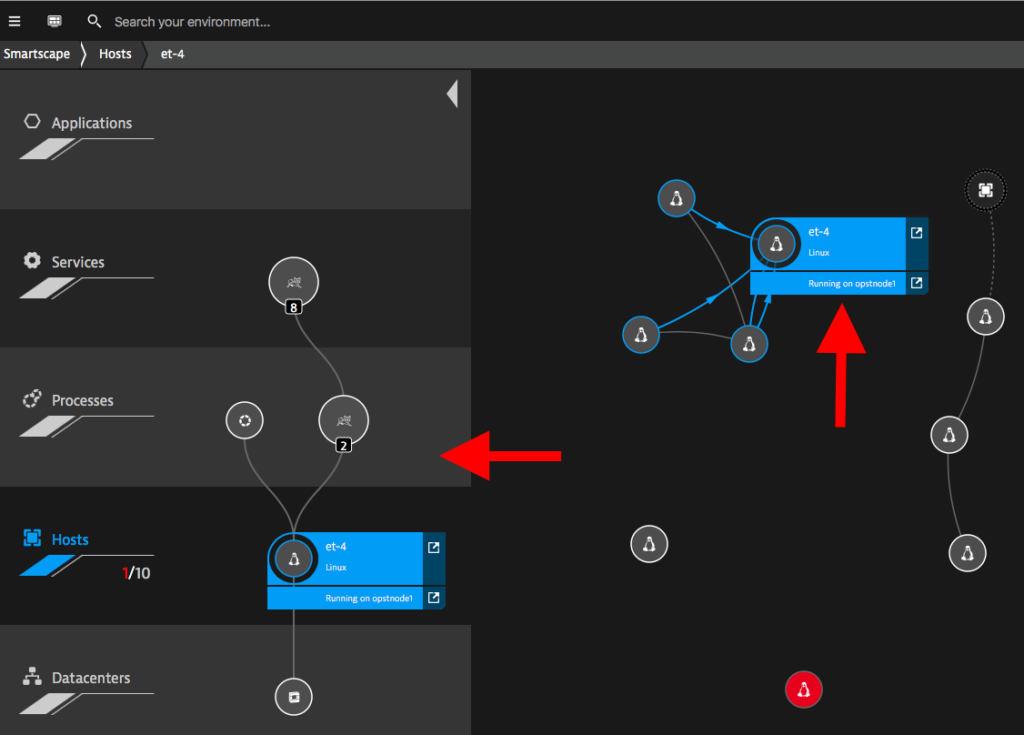
Task: Click the Services gear icon
Action: [32, 261]
